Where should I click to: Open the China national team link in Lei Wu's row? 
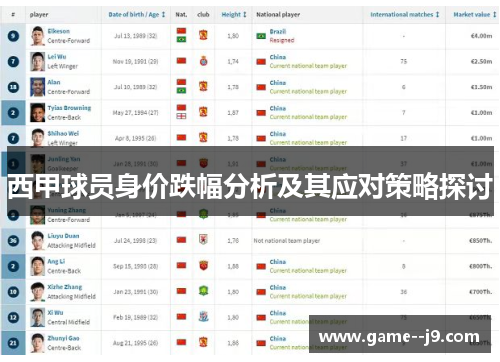click(x=278, y=57)
